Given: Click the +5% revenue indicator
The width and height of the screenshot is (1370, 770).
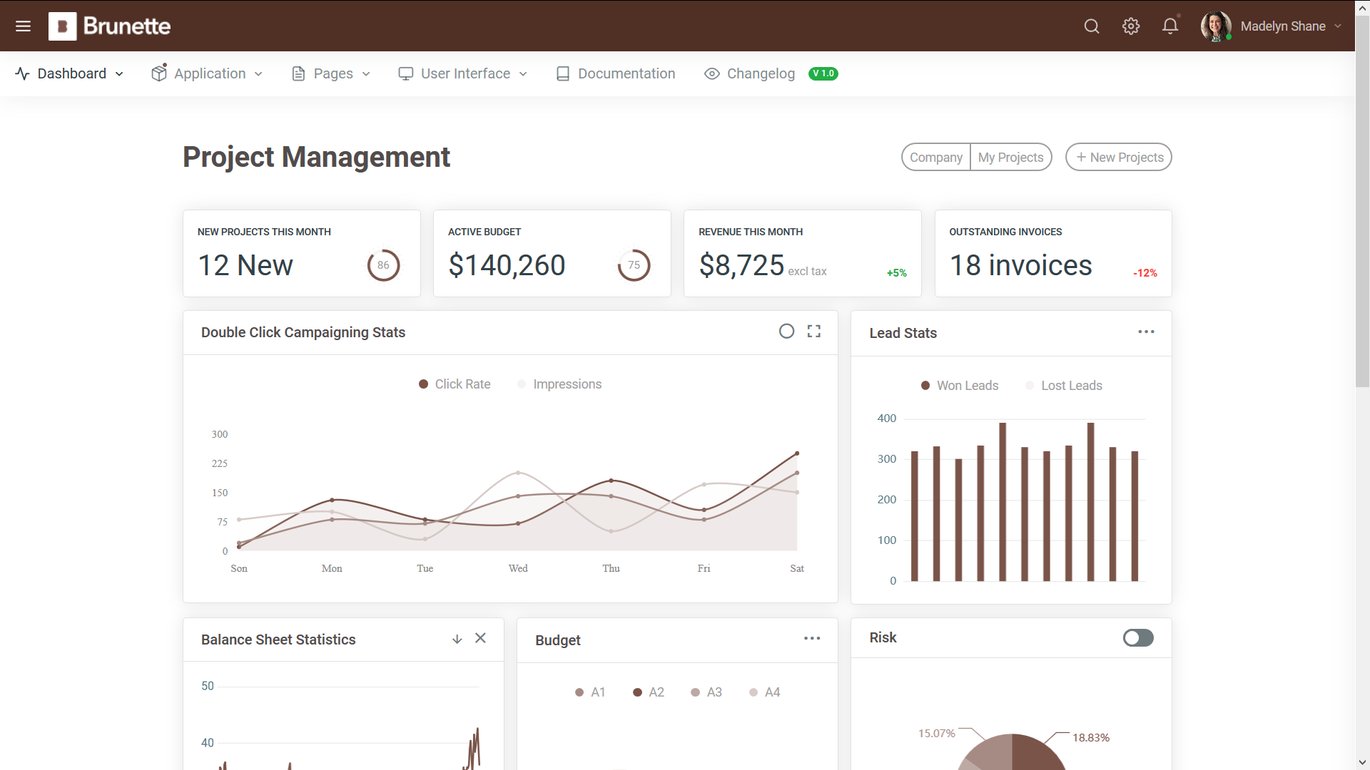Looking at the screenshot, I should [x=896, y=273].
